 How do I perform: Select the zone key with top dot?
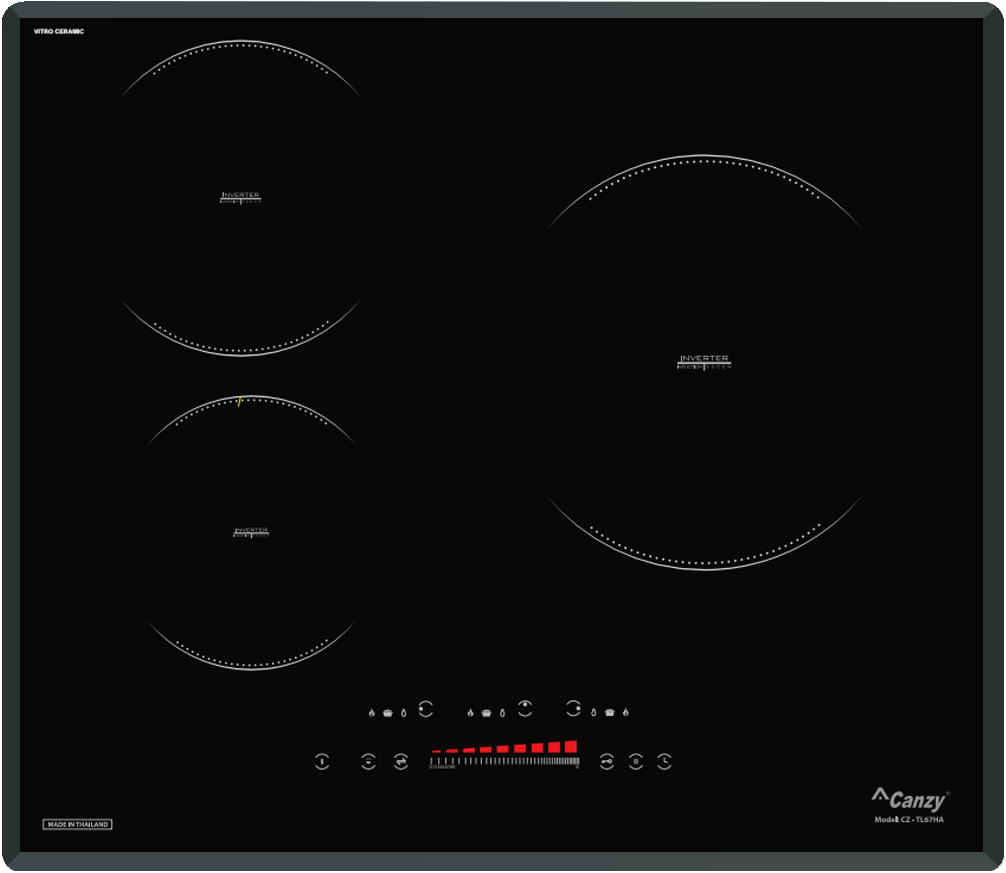[x=525, y=708]
